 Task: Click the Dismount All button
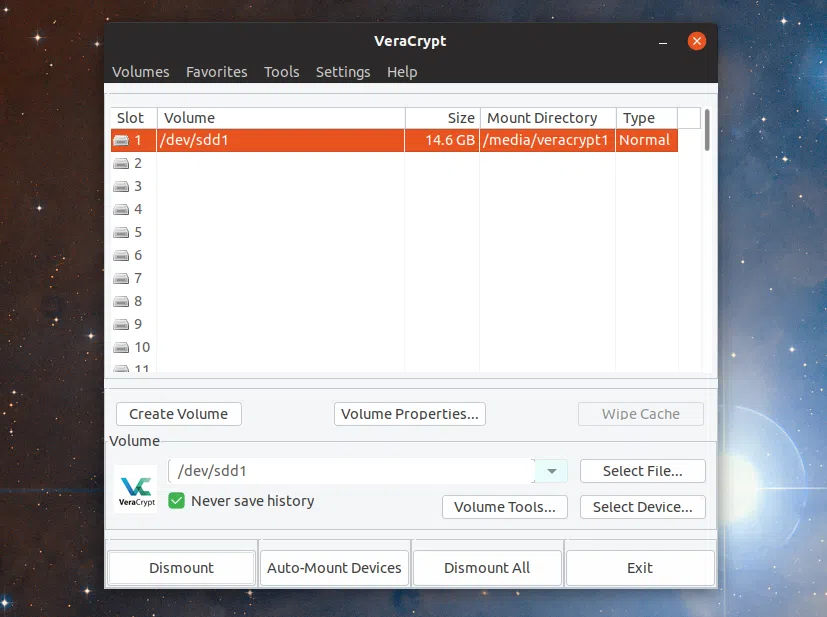pos(487,568)
